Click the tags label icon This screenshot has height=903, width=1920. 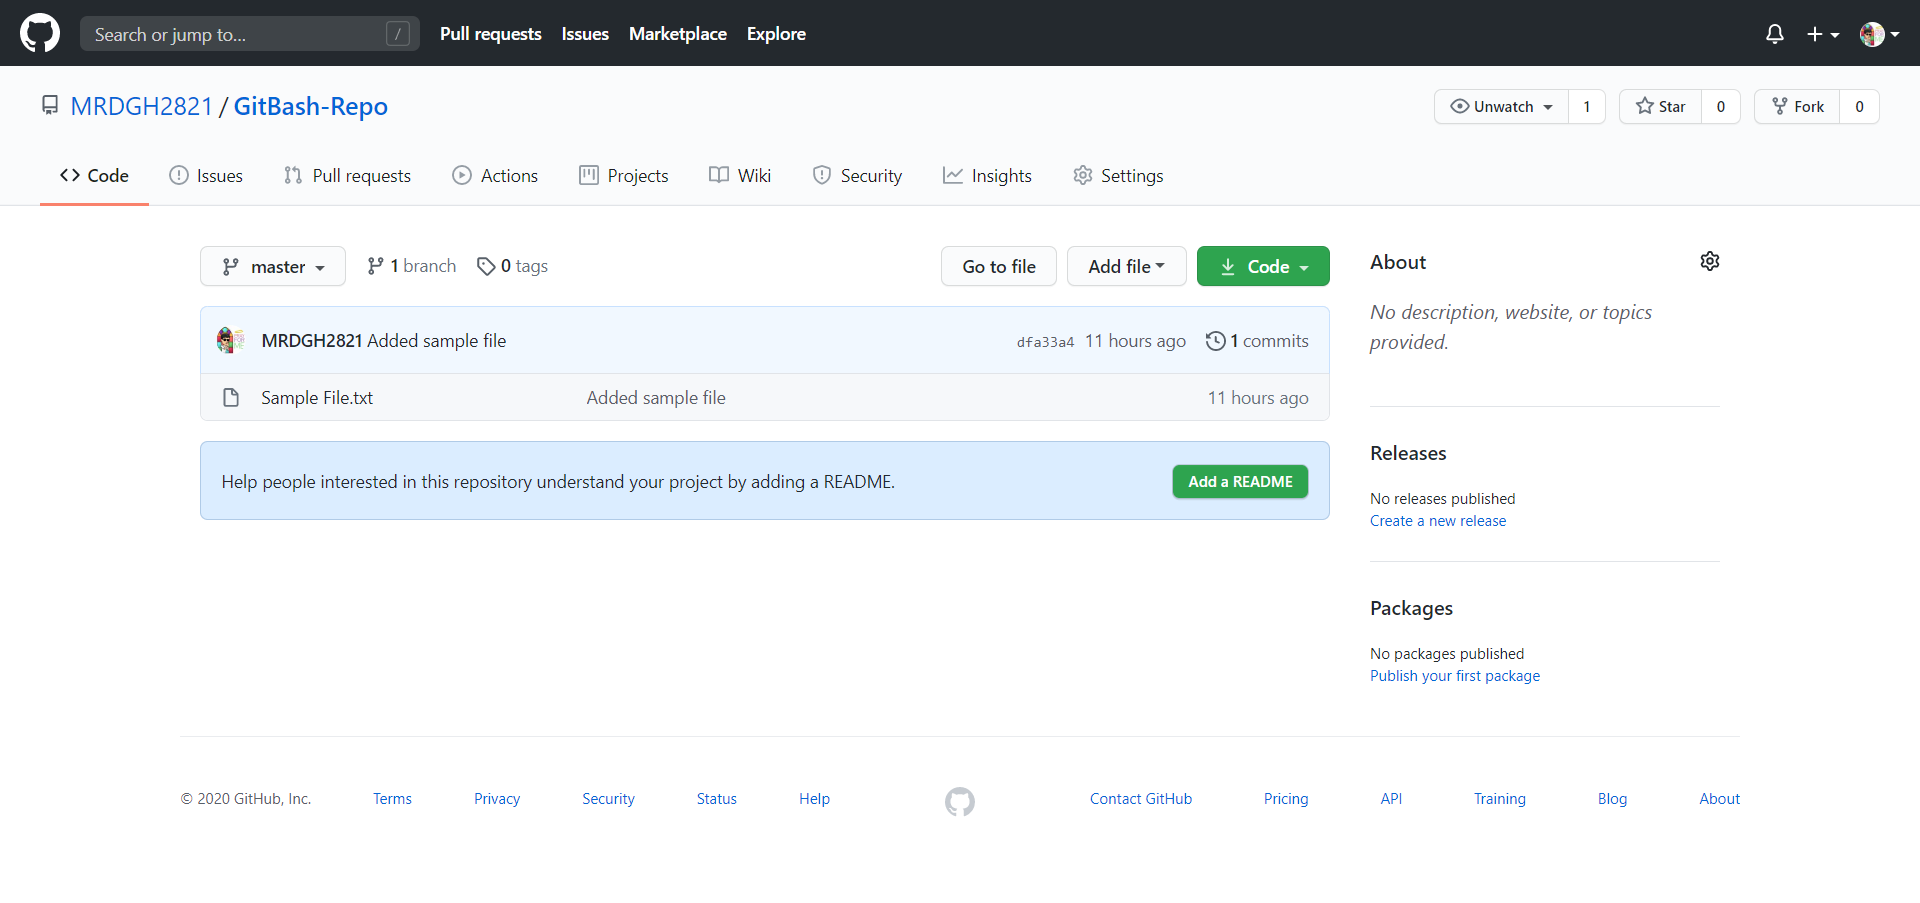pyautogui.click(x=486, y=266)
